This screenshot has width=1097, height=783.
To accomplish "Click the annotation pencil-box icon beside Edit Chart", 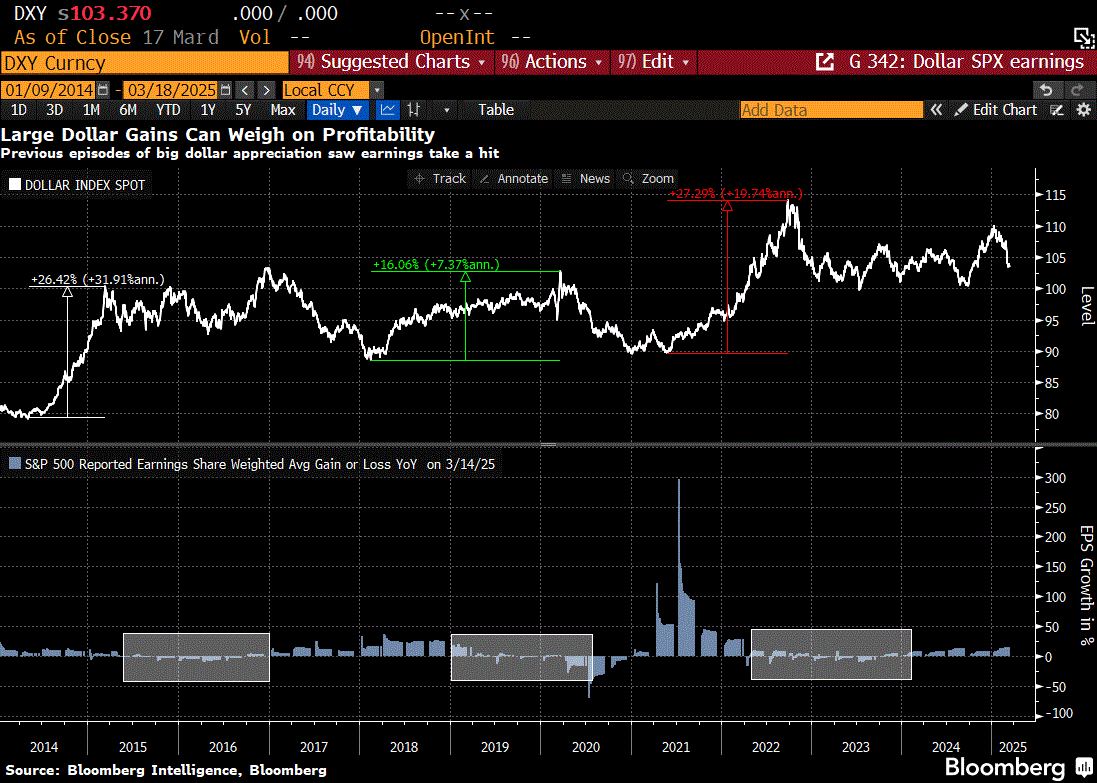I will click(1058, 110).
